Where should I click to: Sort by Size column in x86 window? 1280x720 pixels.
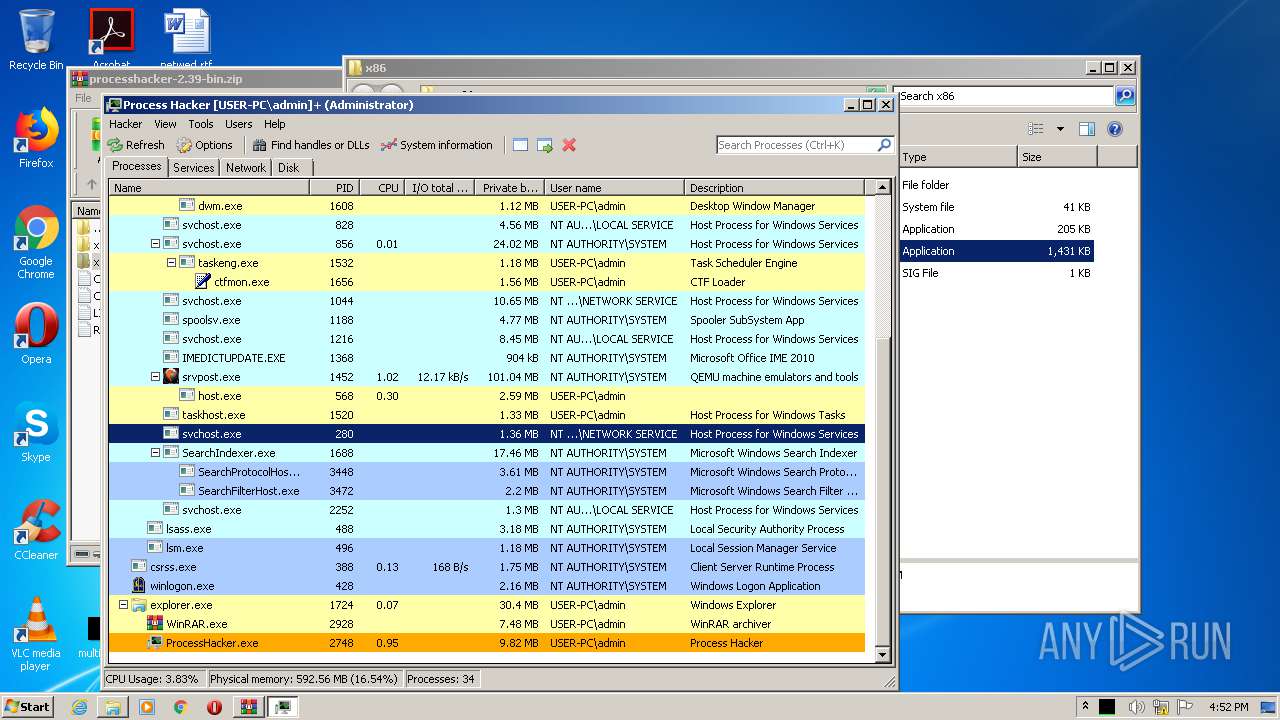1057,157
